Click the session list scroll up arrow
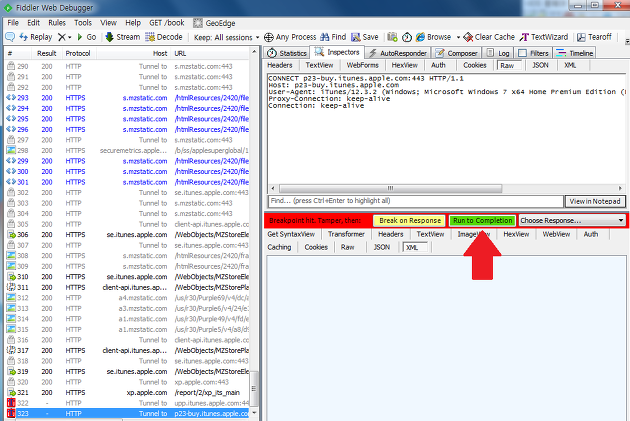The width and height of the screenshot is (630, 421). [254, 53]
